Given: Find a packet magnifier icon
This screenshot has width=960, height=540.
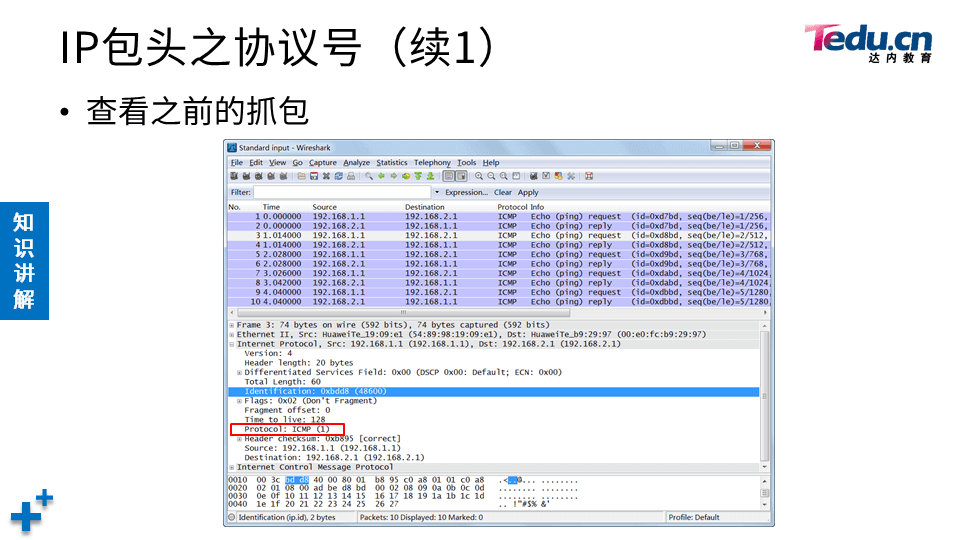Looking at the screenshot, I should (369, 176).
